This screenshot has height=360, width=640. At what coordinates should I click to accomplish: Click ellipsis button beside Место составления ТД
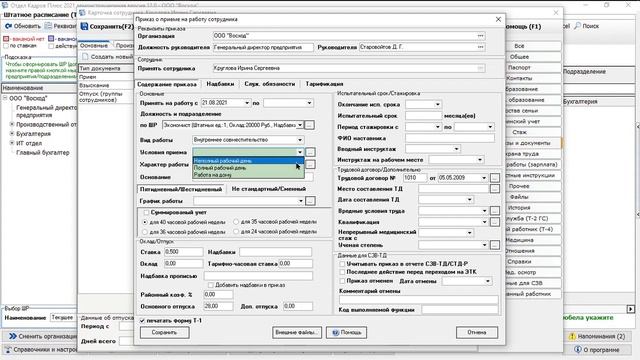coord(495,189)
